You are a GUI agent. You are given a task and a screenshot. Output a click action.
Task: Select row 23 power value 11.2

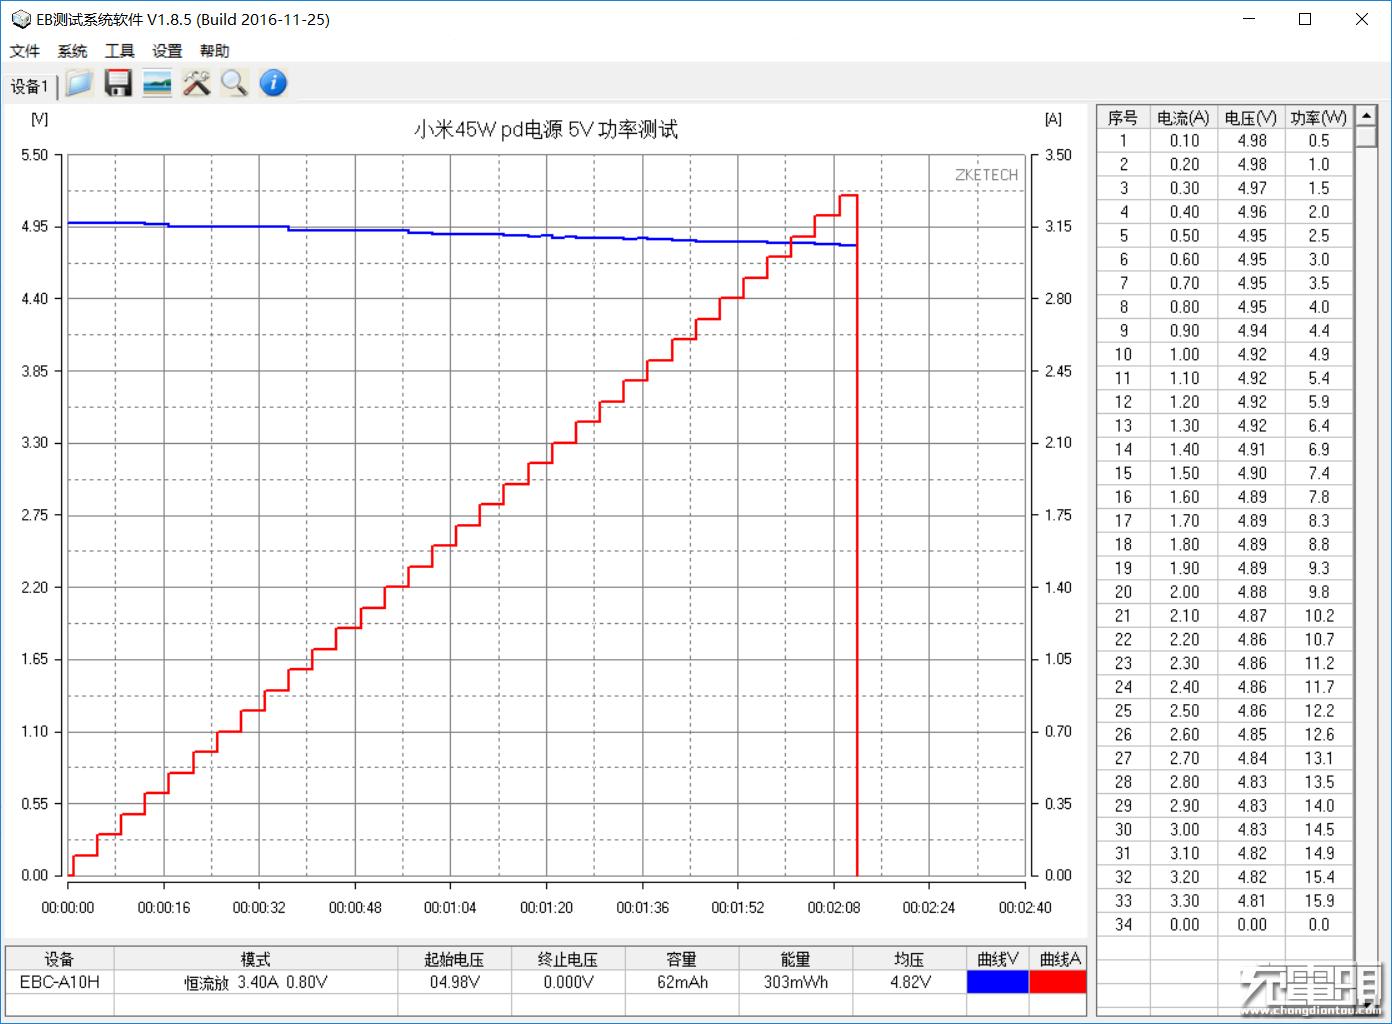tap(1319, 663)
